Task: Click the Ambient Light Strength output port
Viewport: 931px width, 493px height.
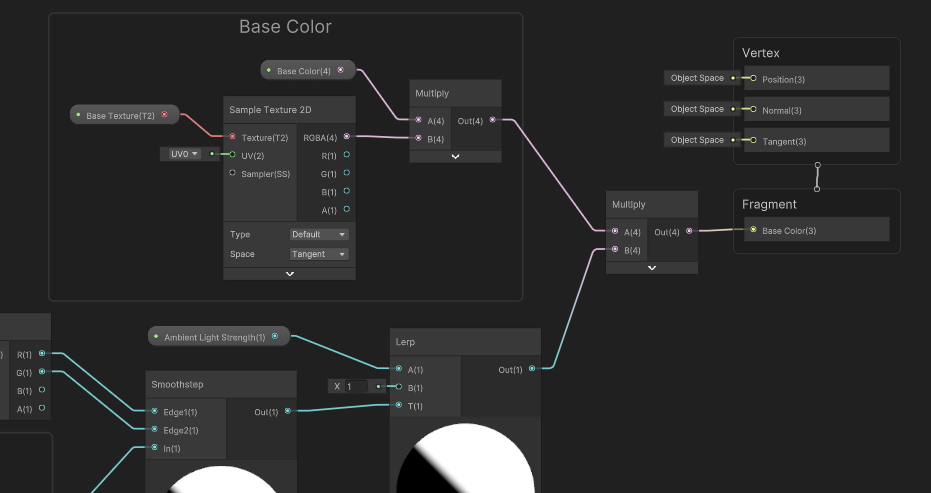Action: point(276,337)
